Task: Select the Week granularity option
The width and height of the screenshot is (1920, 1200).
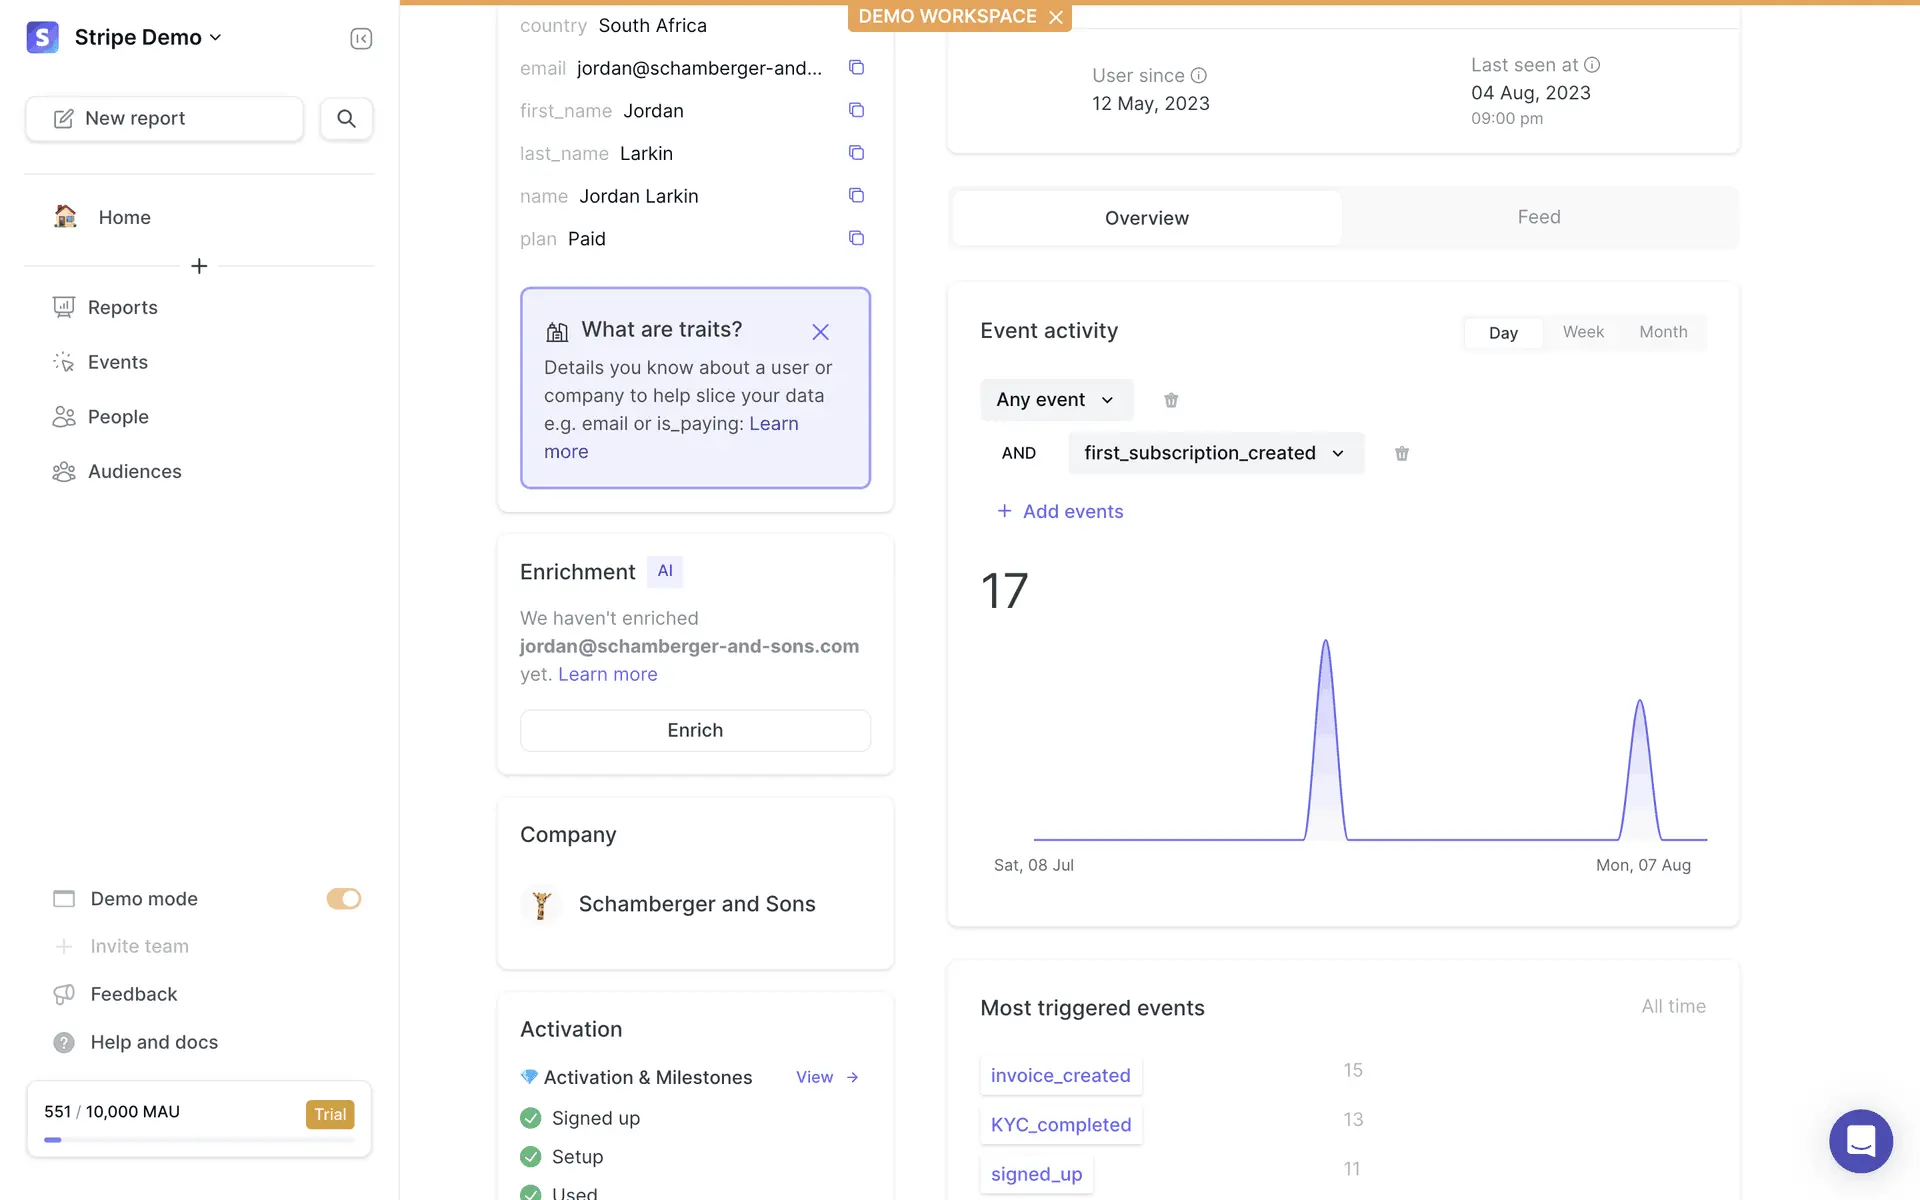Action: [x=1583, y=332]
